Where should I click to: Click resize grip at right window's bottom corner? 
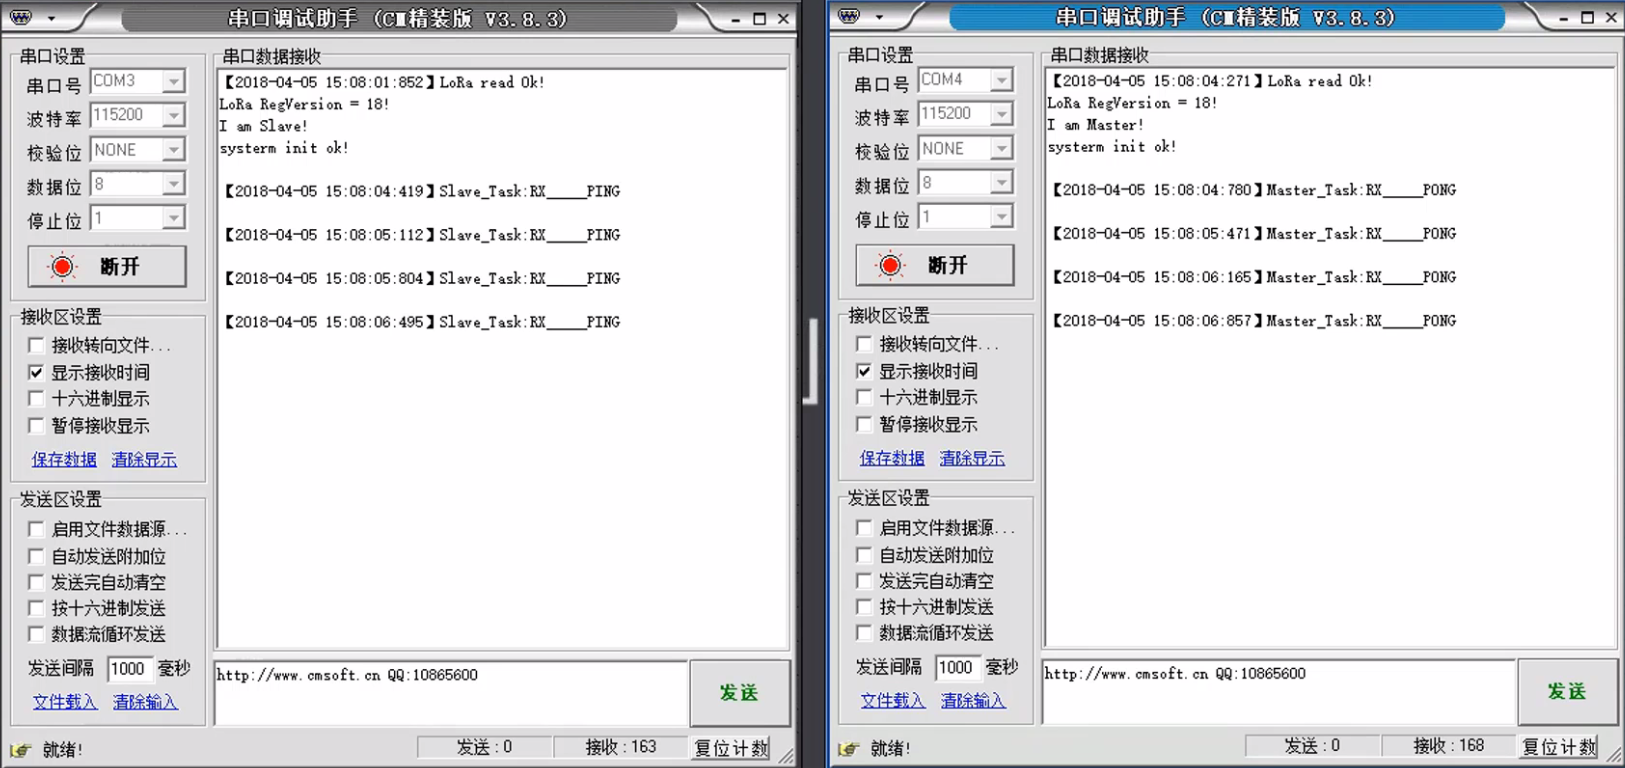point(1613,757)
